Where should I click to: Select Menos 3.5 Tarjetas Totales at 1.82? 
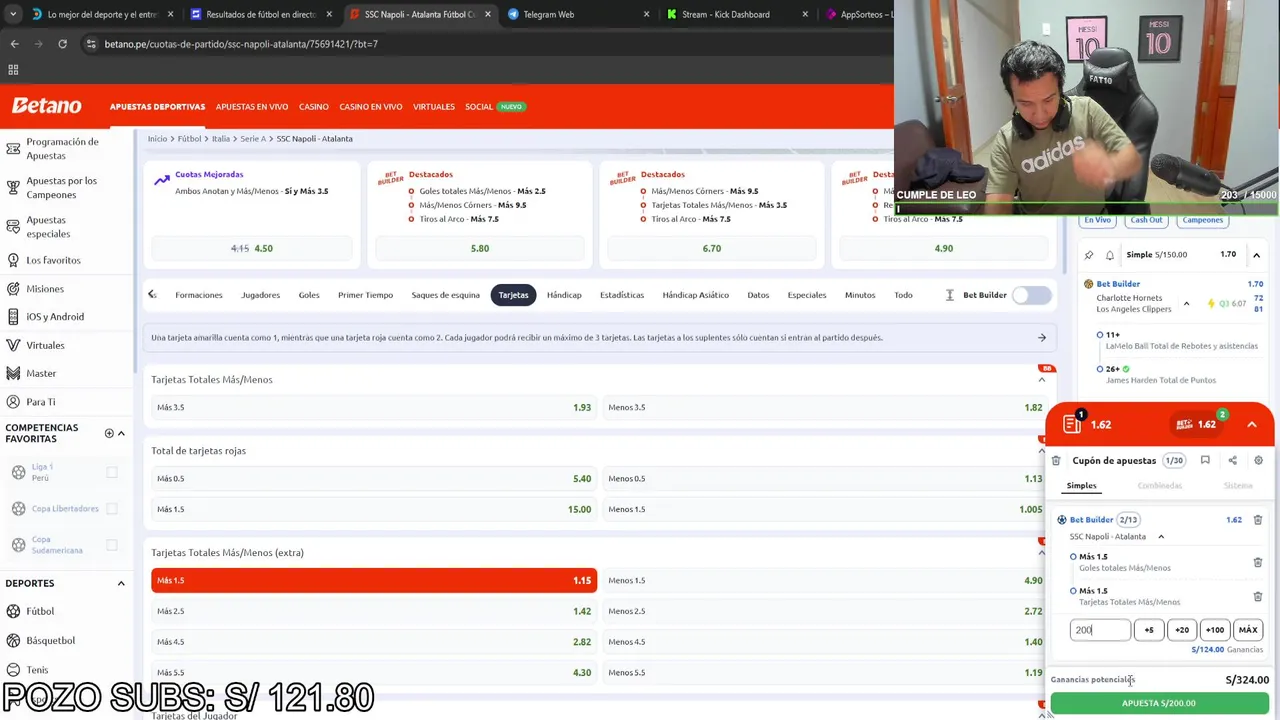tap(825, 407)
